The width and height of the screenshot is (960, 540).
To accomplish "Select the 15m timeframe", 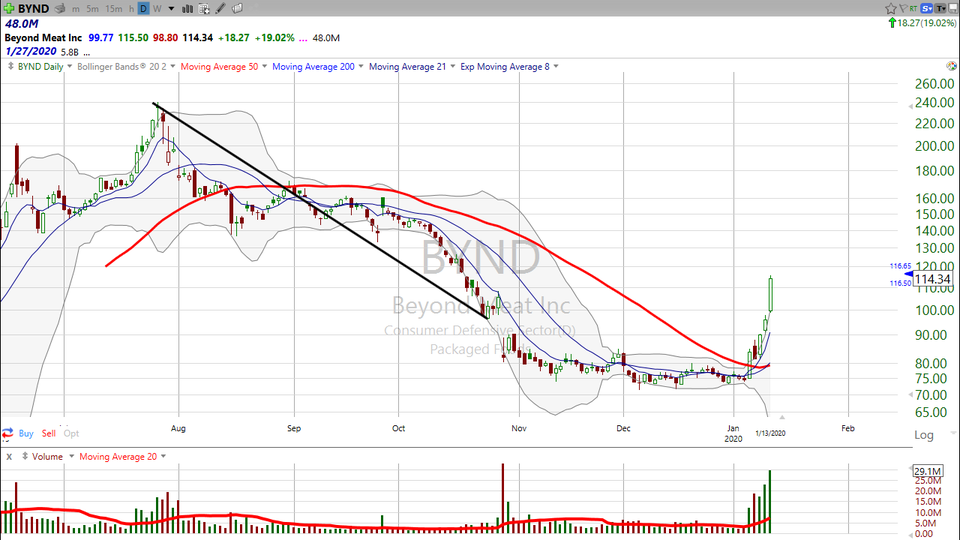I will 113,9.
